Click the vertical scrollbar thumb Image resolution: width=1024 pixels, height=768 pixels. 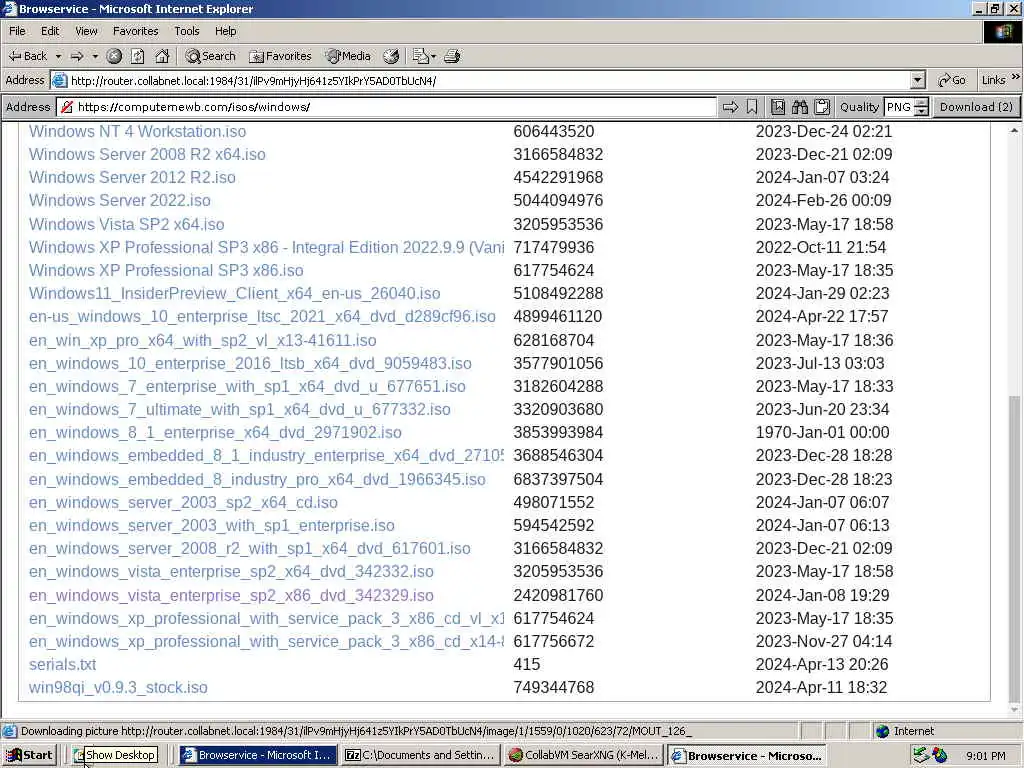(x=1014, y=547)
